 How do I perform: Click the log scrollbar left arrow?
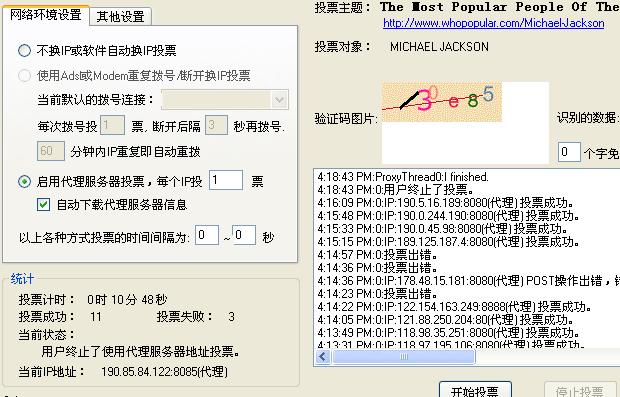[323, 357]
